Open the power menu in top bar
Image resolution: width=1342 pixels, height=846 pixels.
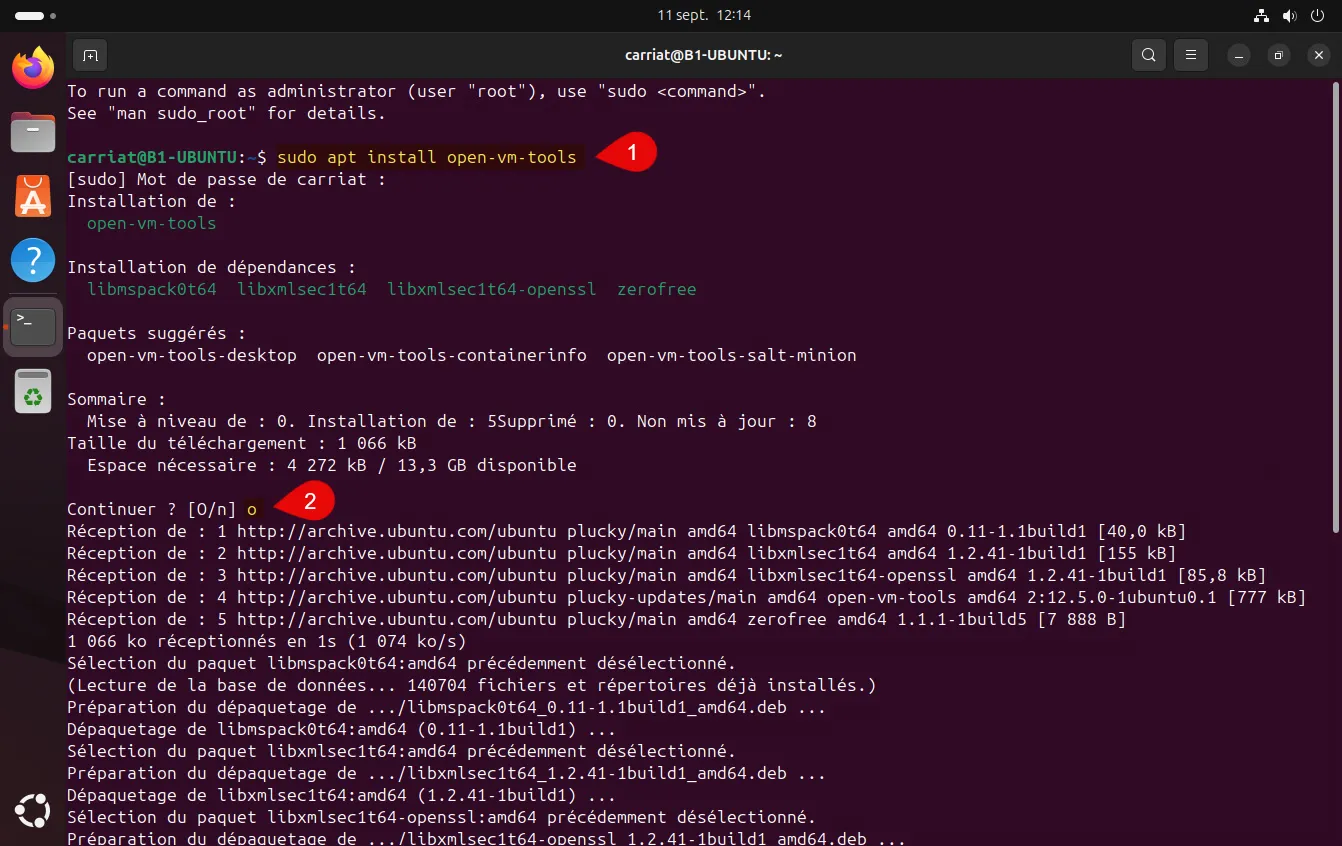1317,16
